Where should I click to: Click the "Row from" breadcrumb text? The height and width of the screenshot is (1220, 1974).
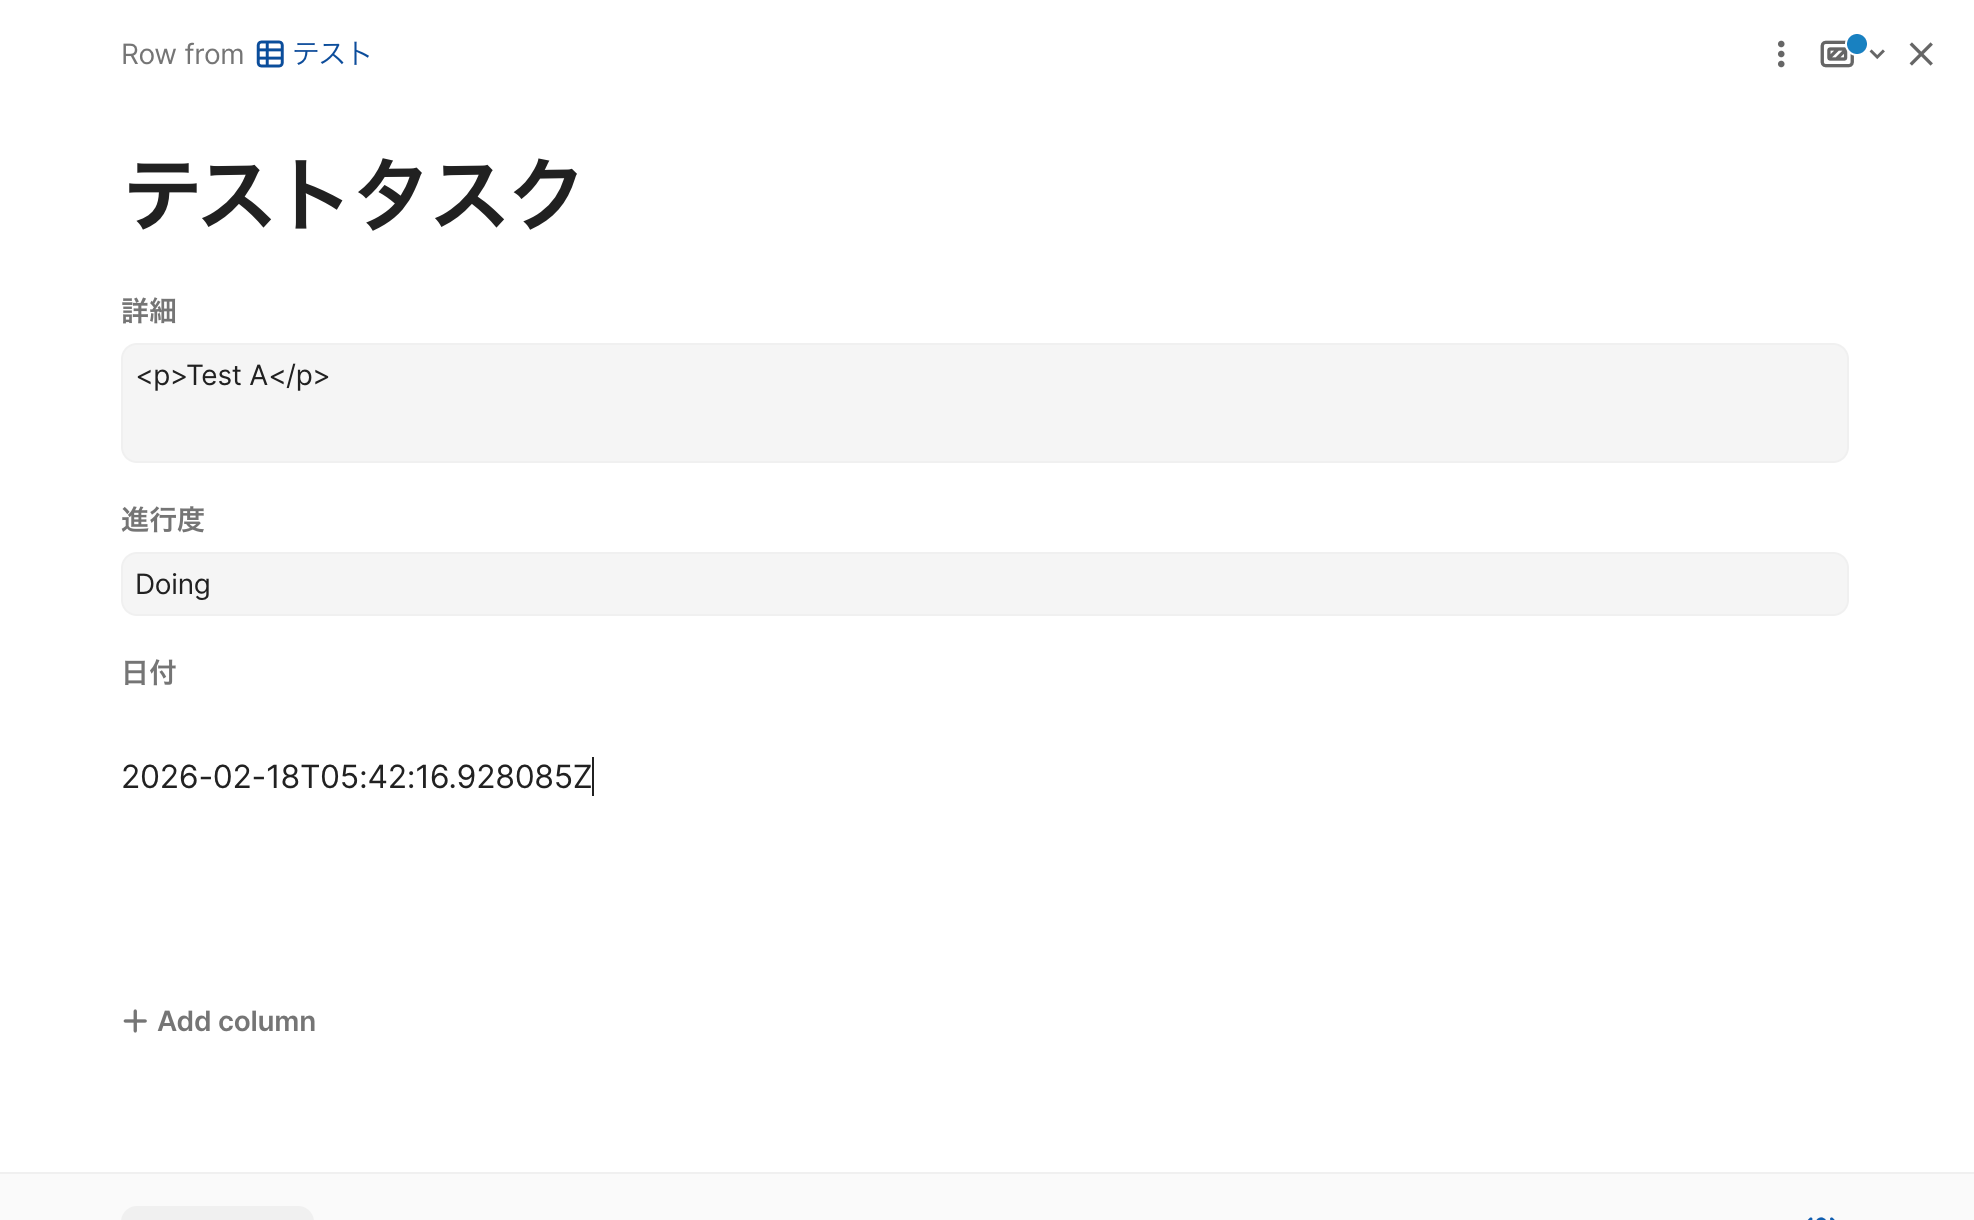183,54
